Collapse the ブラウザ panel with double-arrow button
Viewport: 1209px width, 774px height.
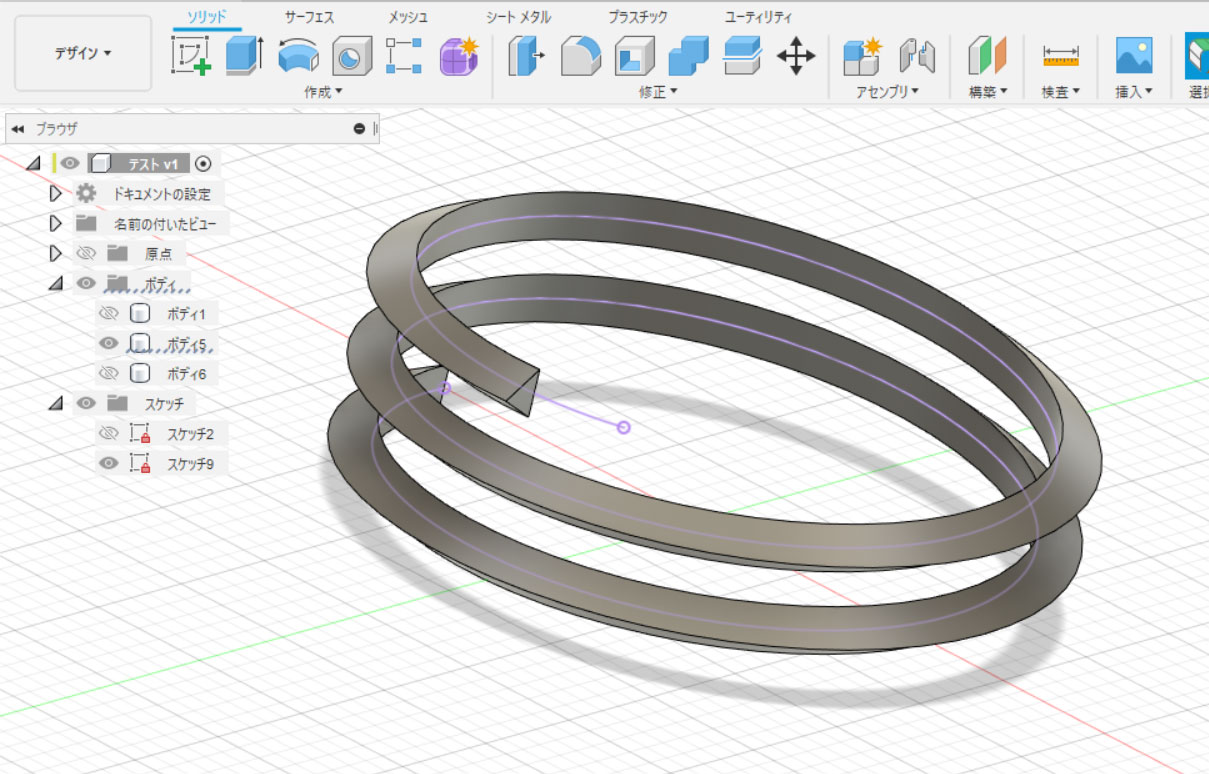[18, 129]
